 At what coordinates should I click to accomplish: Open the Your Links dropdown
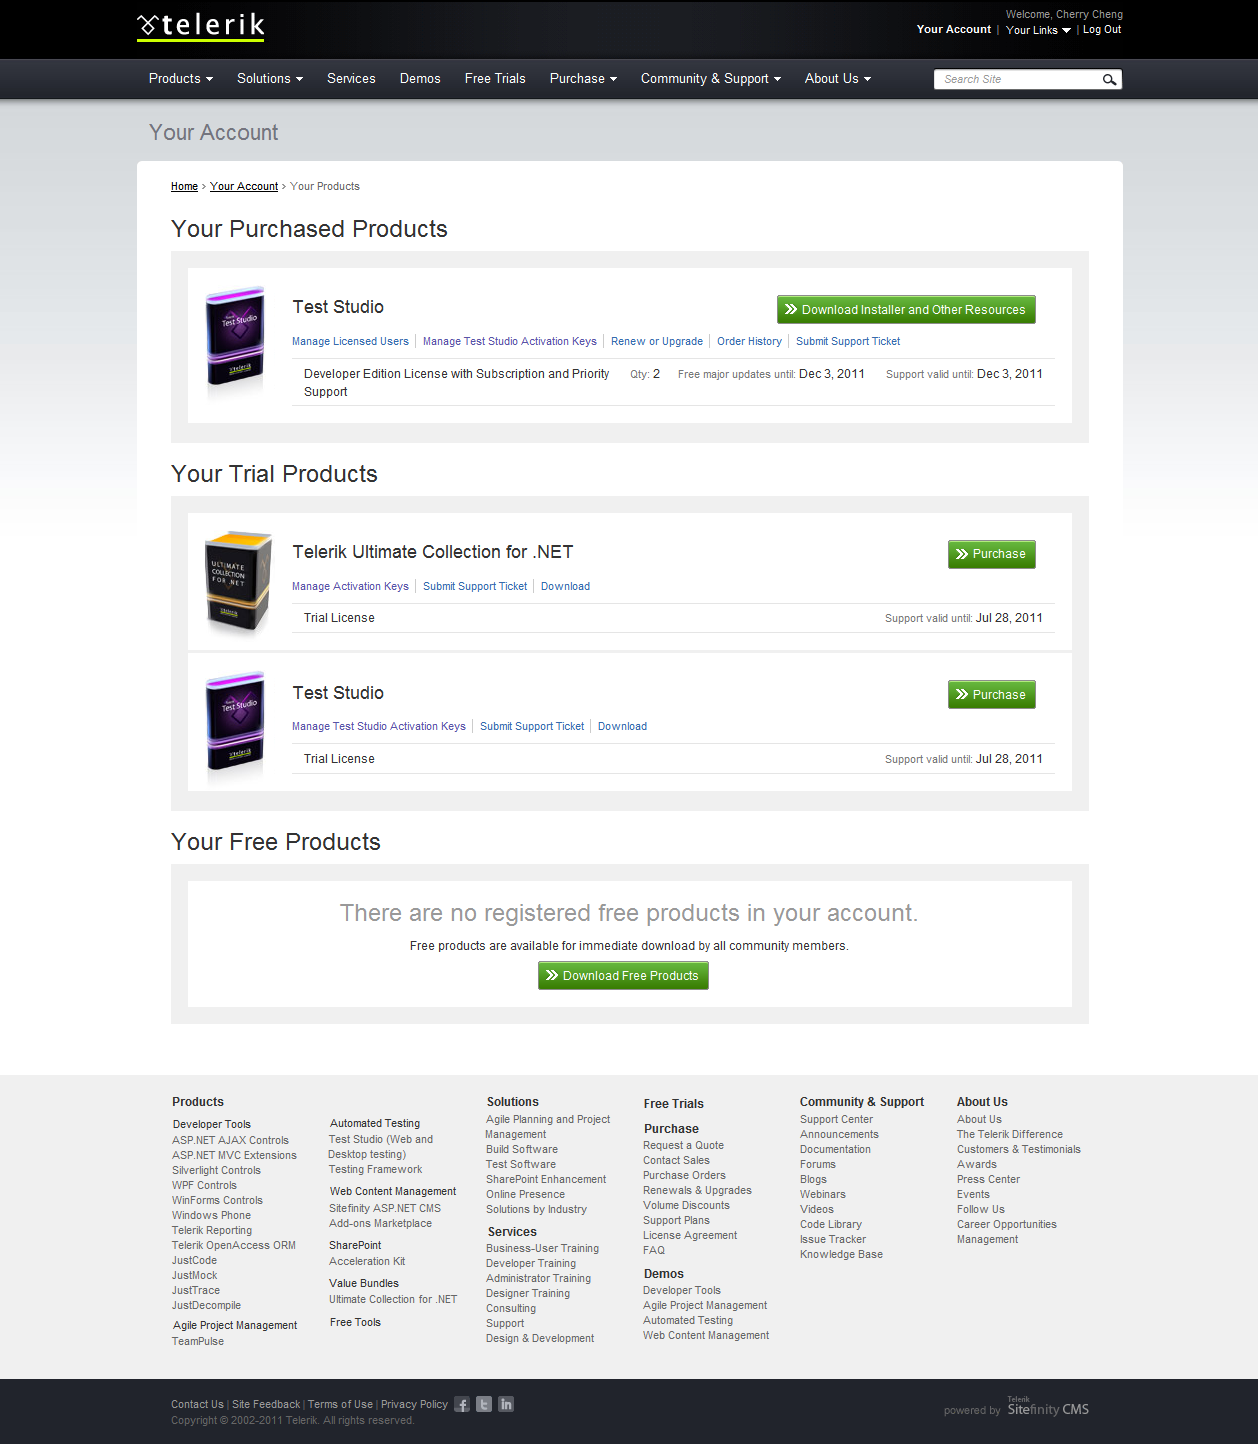coord(1038,30)
